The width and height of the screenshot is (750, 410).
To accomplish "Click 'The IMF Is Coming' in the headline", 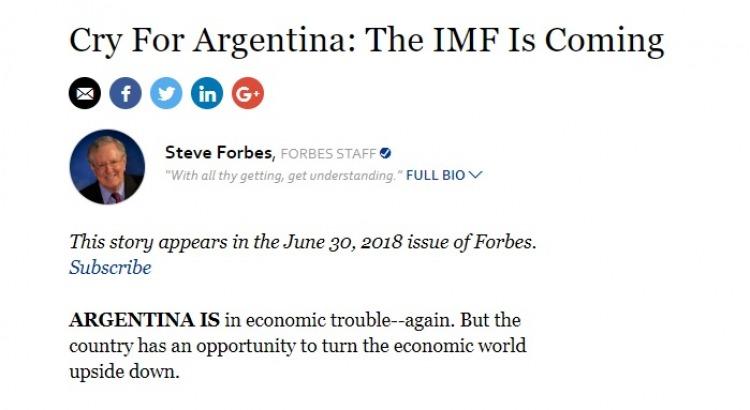I will coord(515,40).
